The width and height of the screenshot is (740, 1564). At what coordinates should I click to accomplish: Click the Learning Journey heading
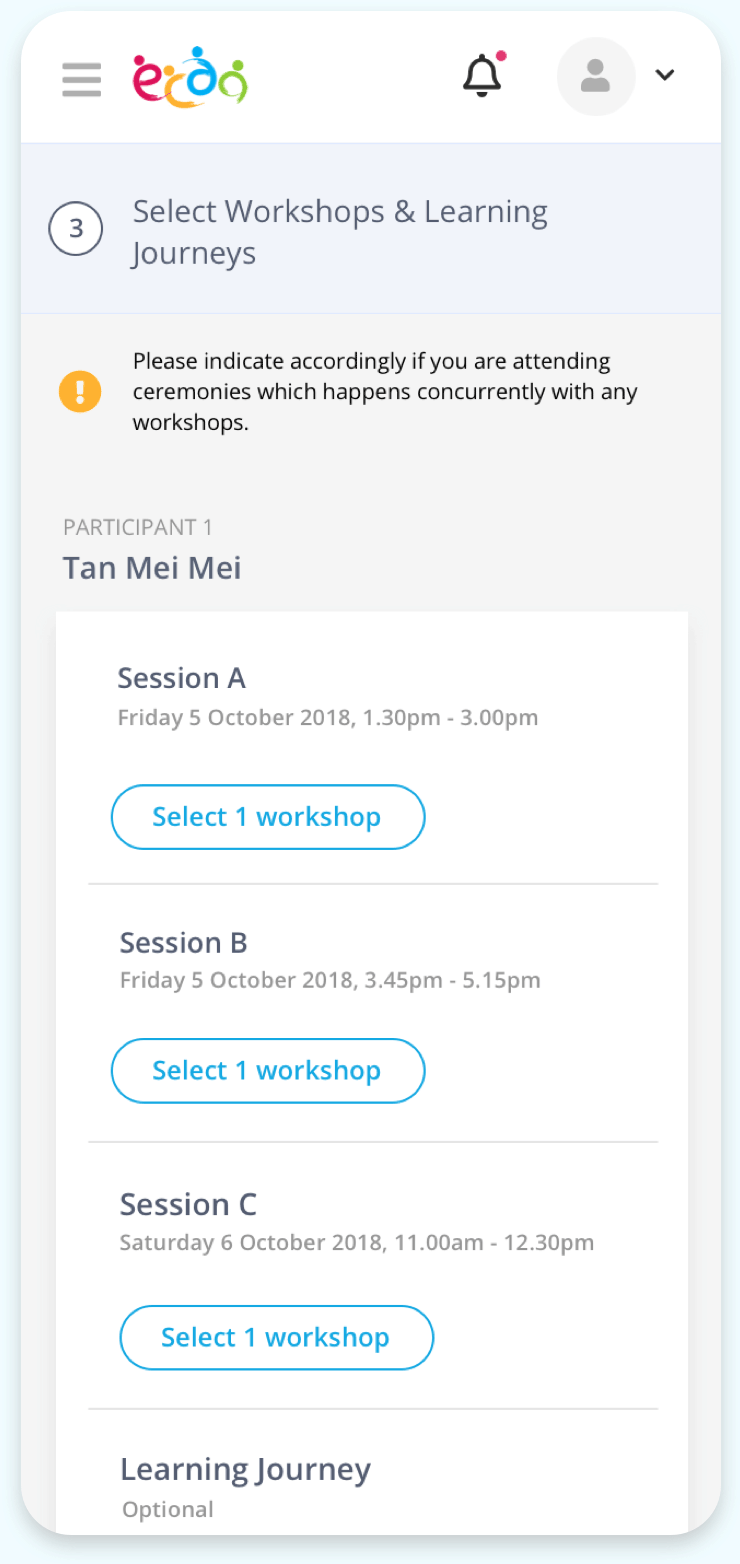coord(245,1470)
